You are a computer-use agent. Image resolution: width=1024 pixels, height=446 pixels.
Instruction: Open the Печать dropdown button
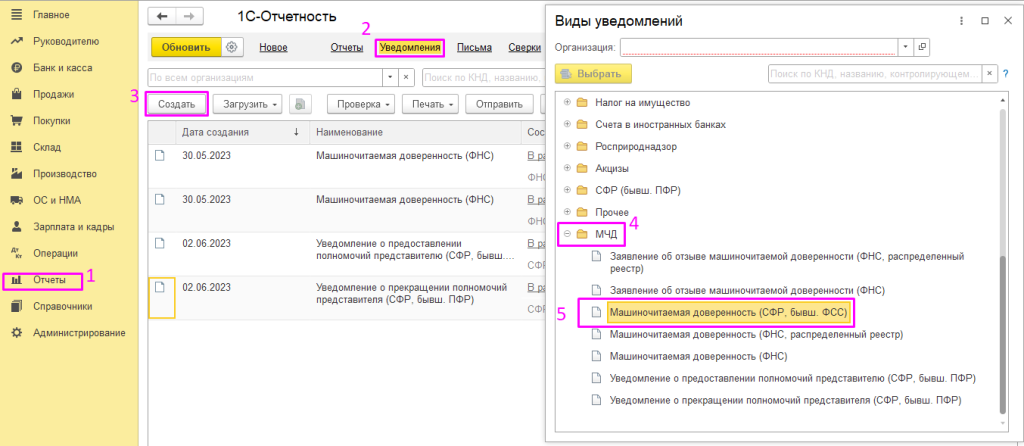point(430,104)
